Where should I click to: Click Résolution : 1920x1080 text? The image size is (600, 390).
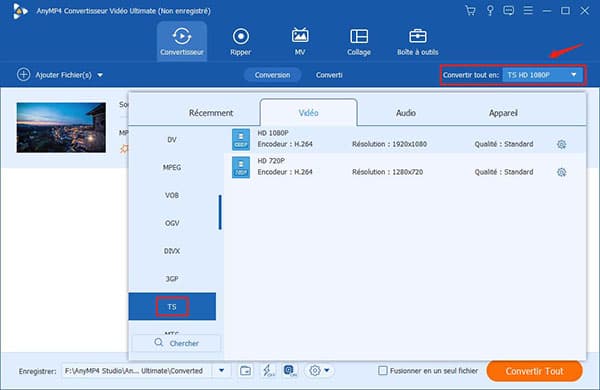point(389,144)
